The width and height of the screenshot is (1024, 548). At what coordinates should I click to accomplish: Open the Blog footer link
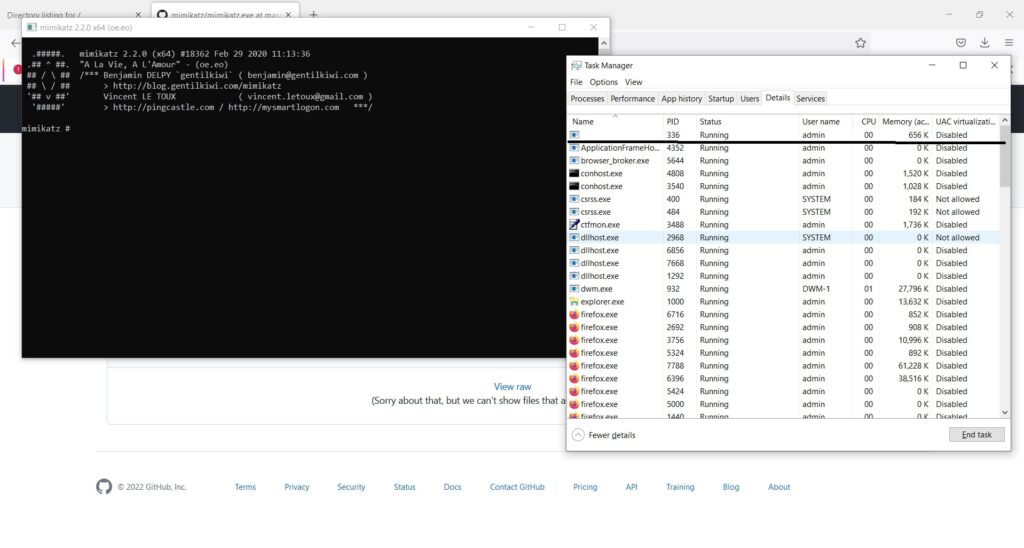pos(731,487)
